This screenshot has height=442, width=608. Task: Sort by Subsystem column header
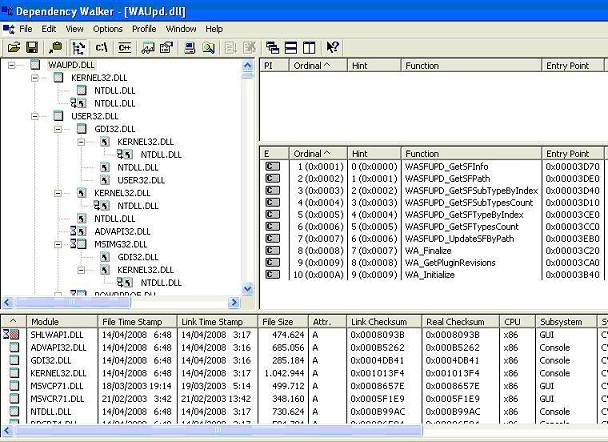566,322
